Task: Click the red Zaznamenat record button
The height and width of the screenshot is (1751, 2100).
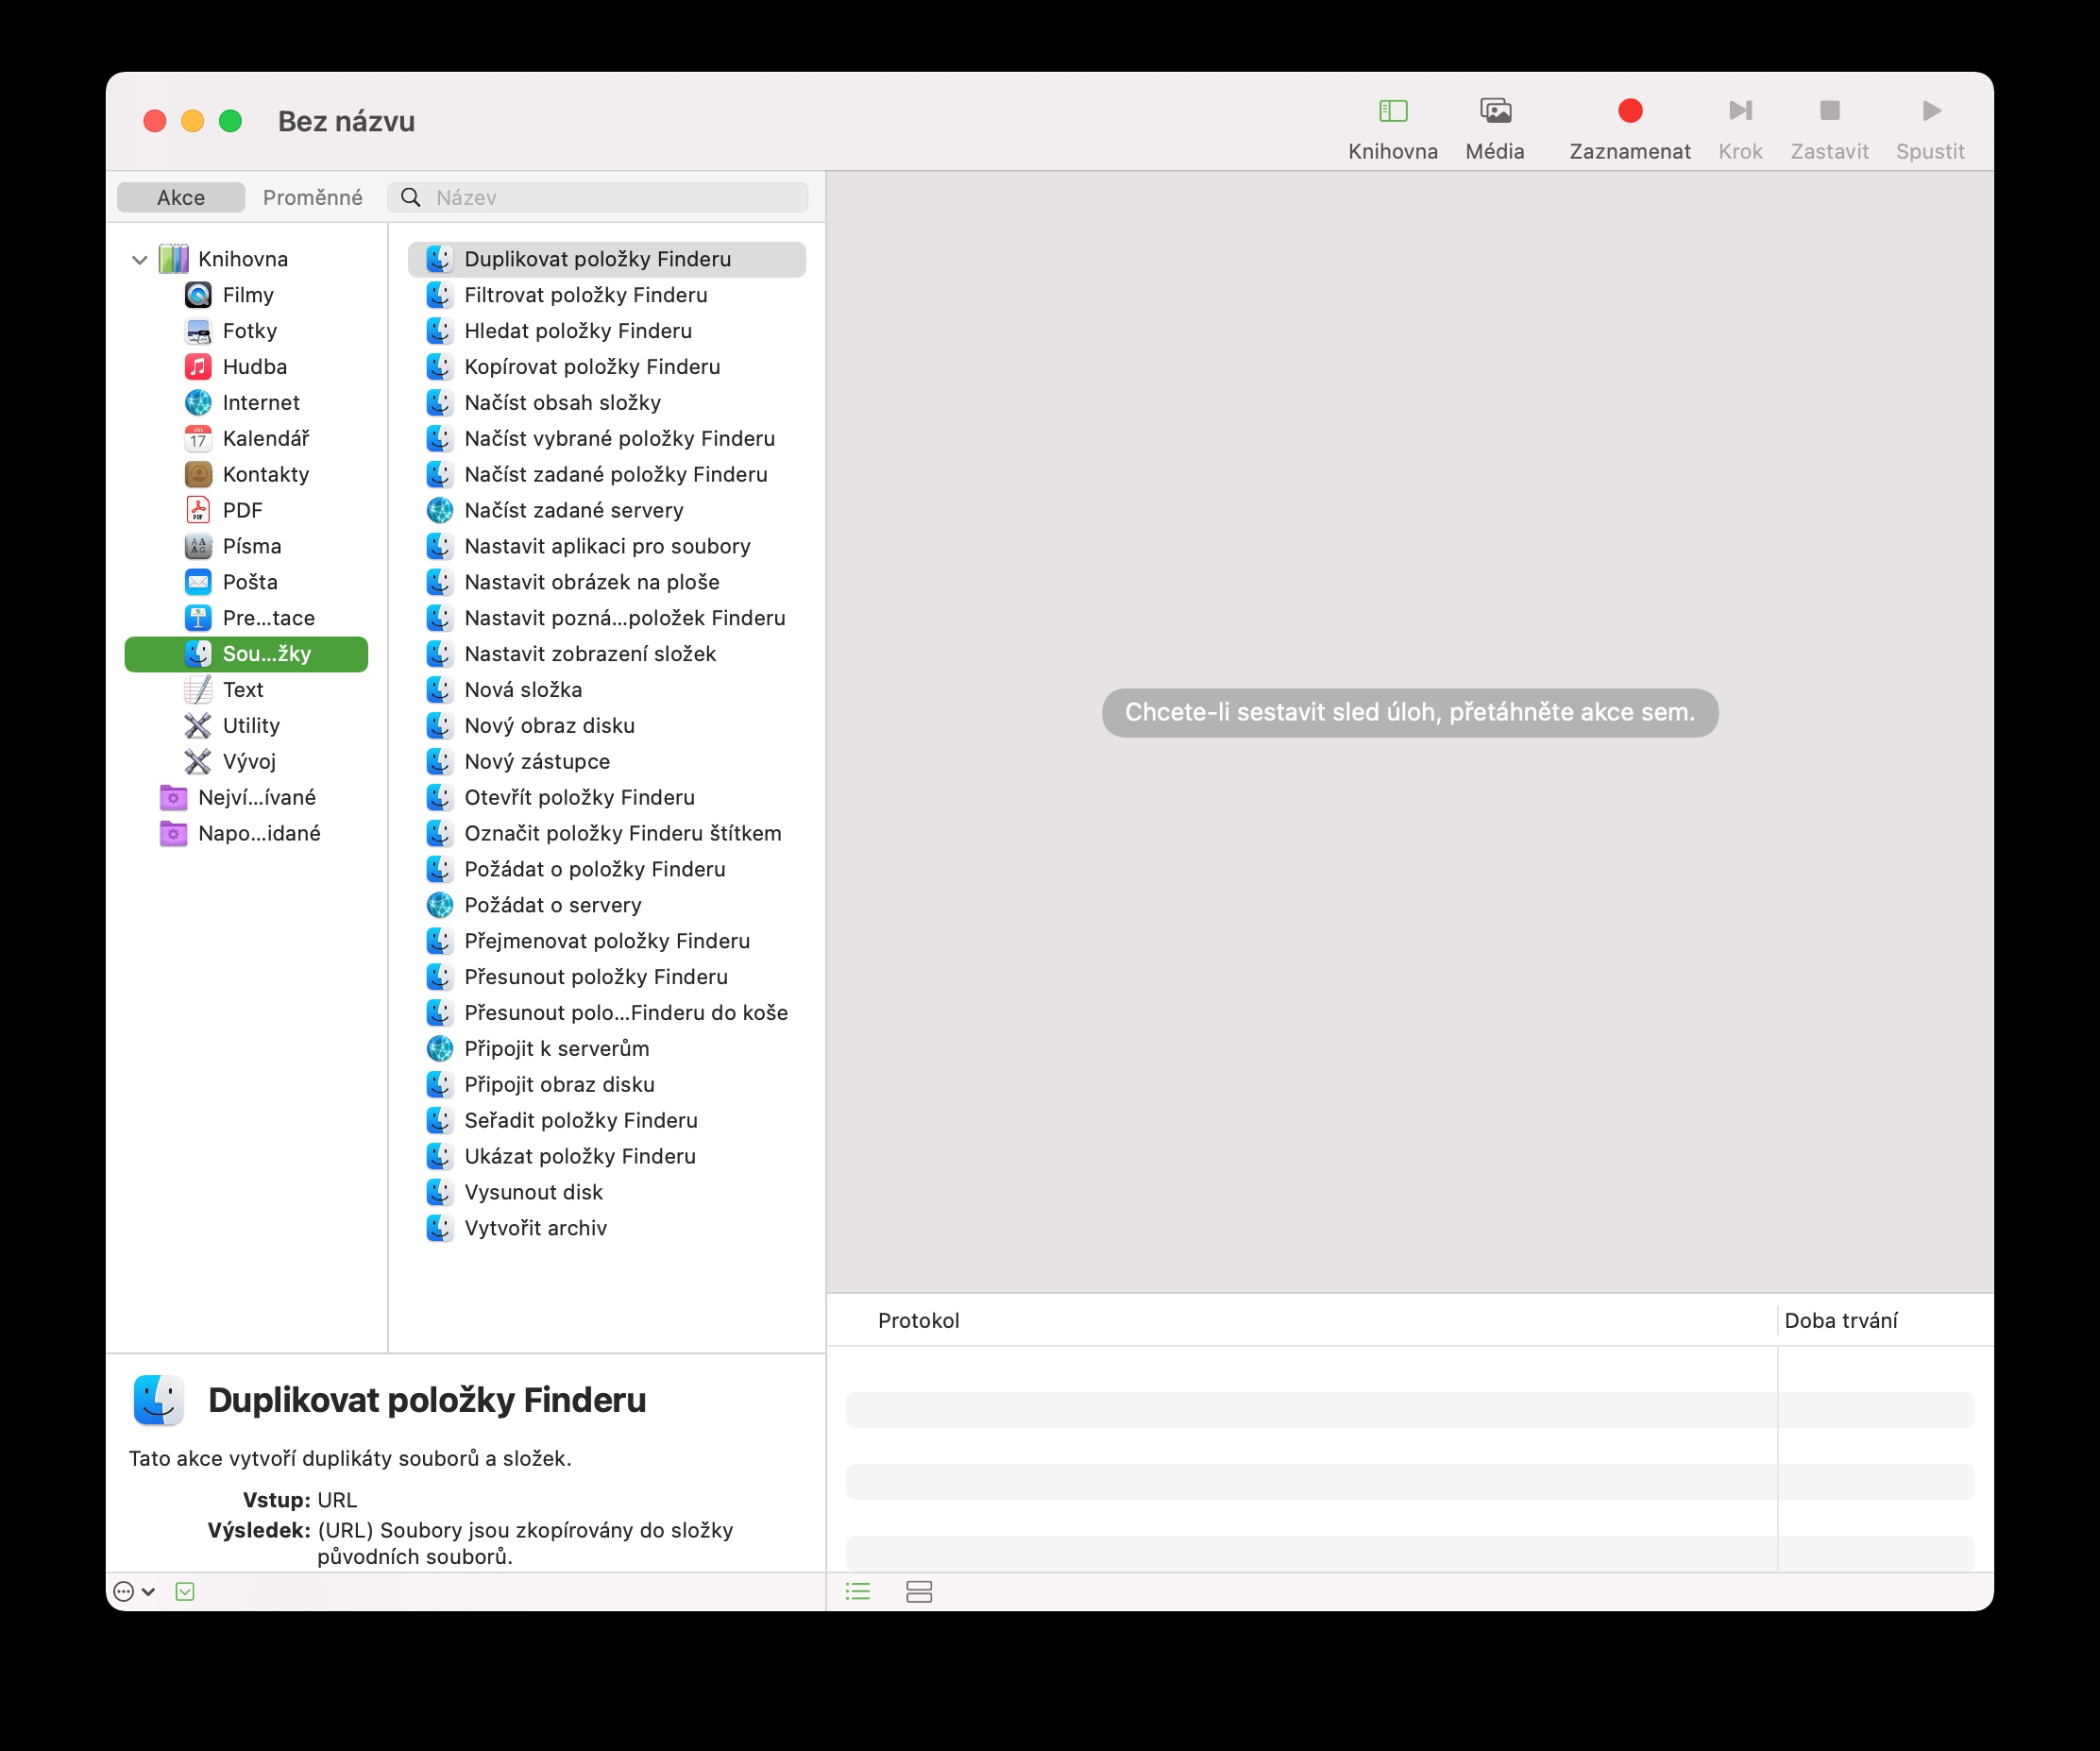Action: [x=1629, y=111]
